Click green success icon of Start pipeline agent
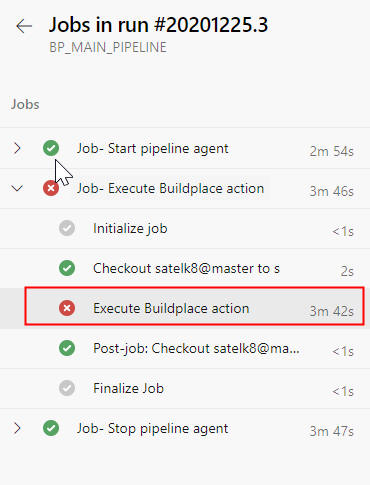Image resolution: width=370 pixels, height=485 pixels. click(x=51, y=148)
